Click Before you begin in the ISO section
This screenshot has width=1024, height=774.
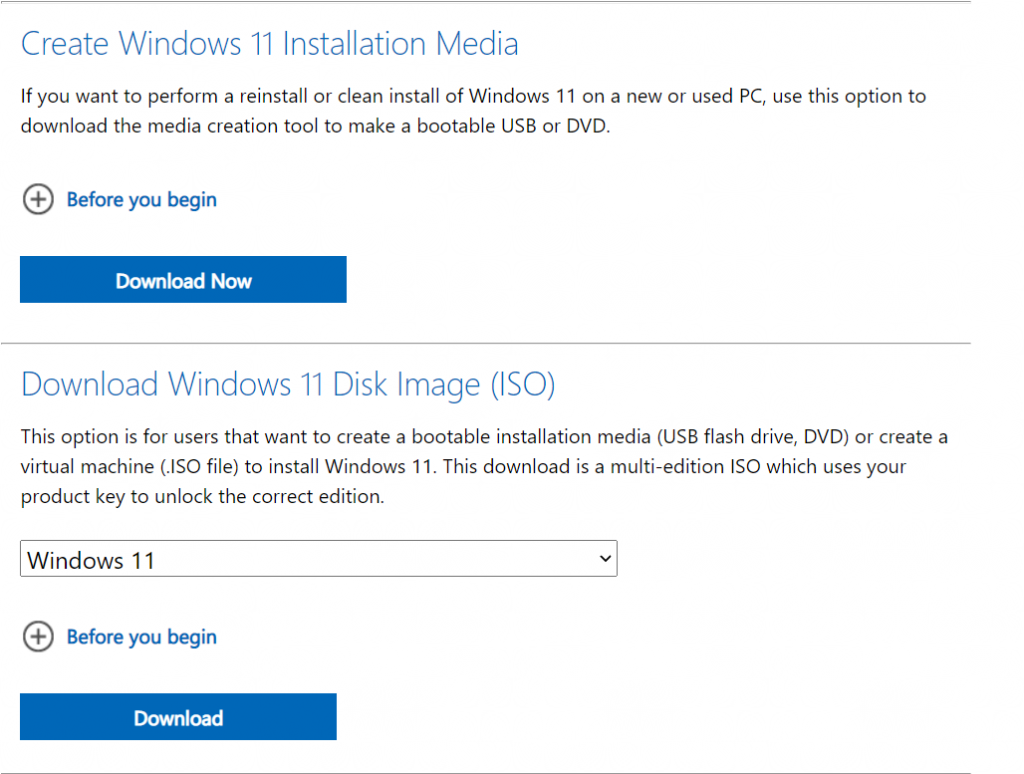(141, 637)
